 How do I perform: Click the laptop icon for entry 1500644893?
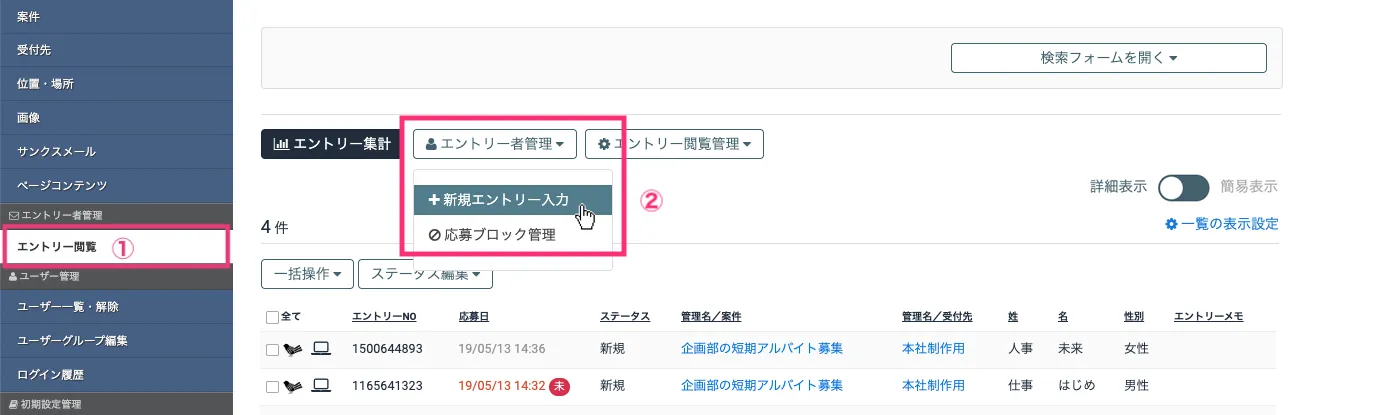(321, 349)
